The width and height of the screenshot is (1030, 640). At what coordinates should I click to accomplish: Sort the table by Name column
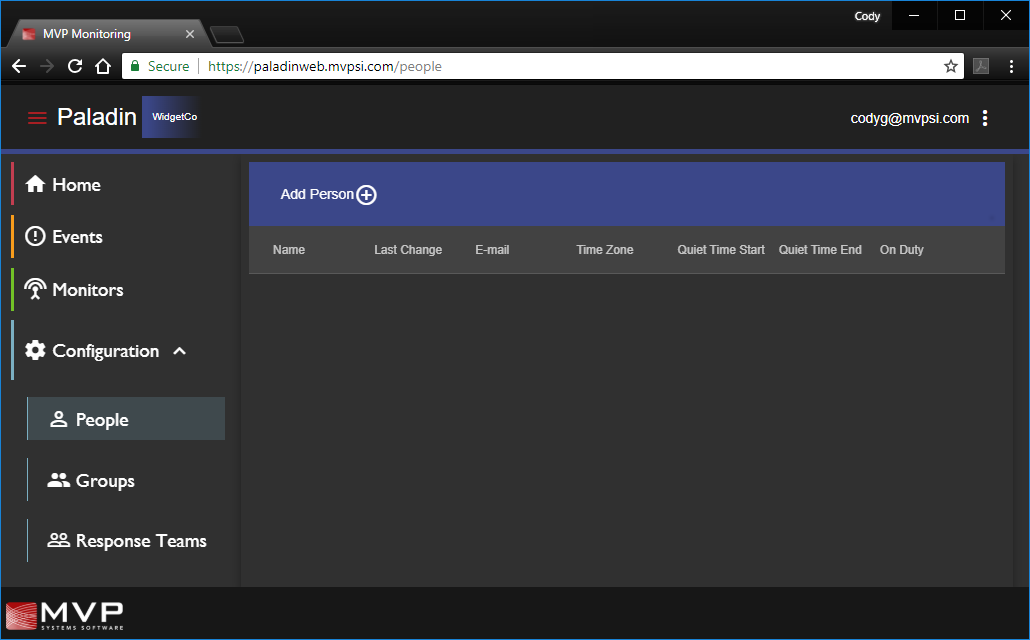point(289,250)
